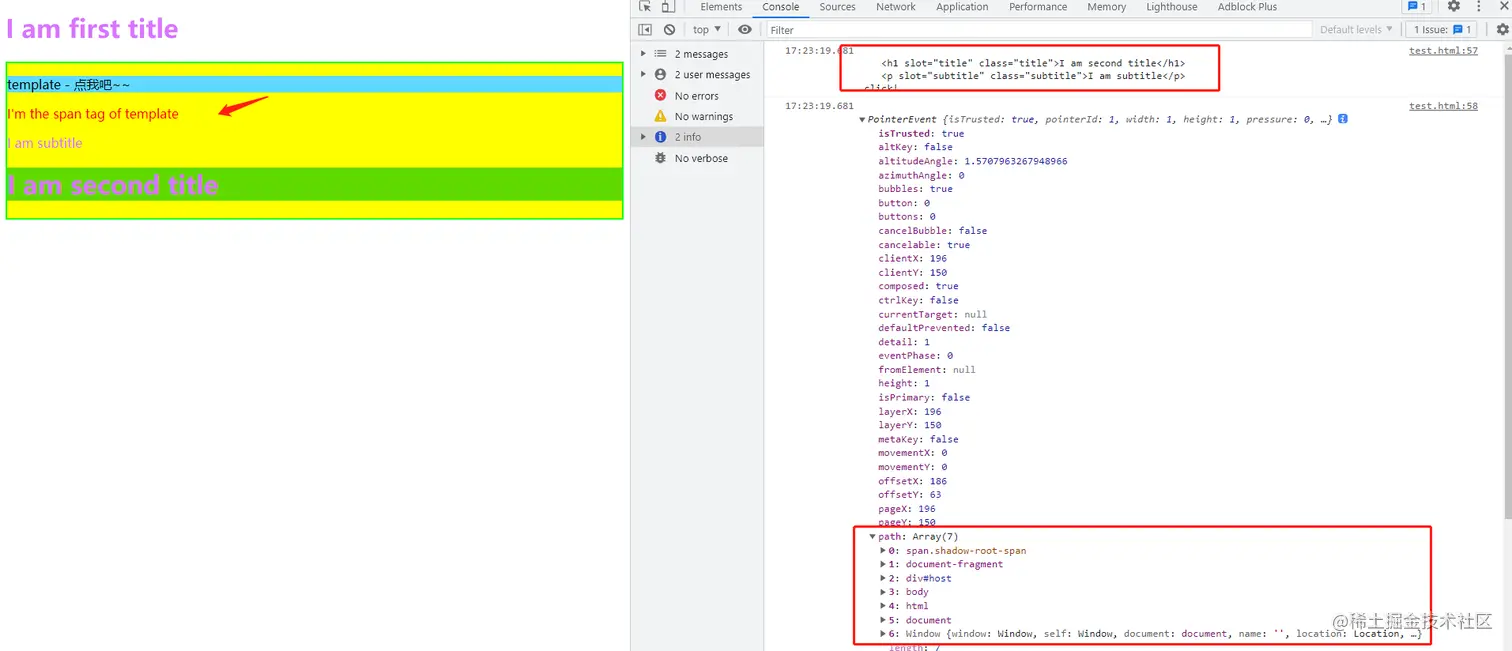The height and width of the screenshot is (651, 1512).
Task: Open the top context dropdown
Action: click(707, 30)
